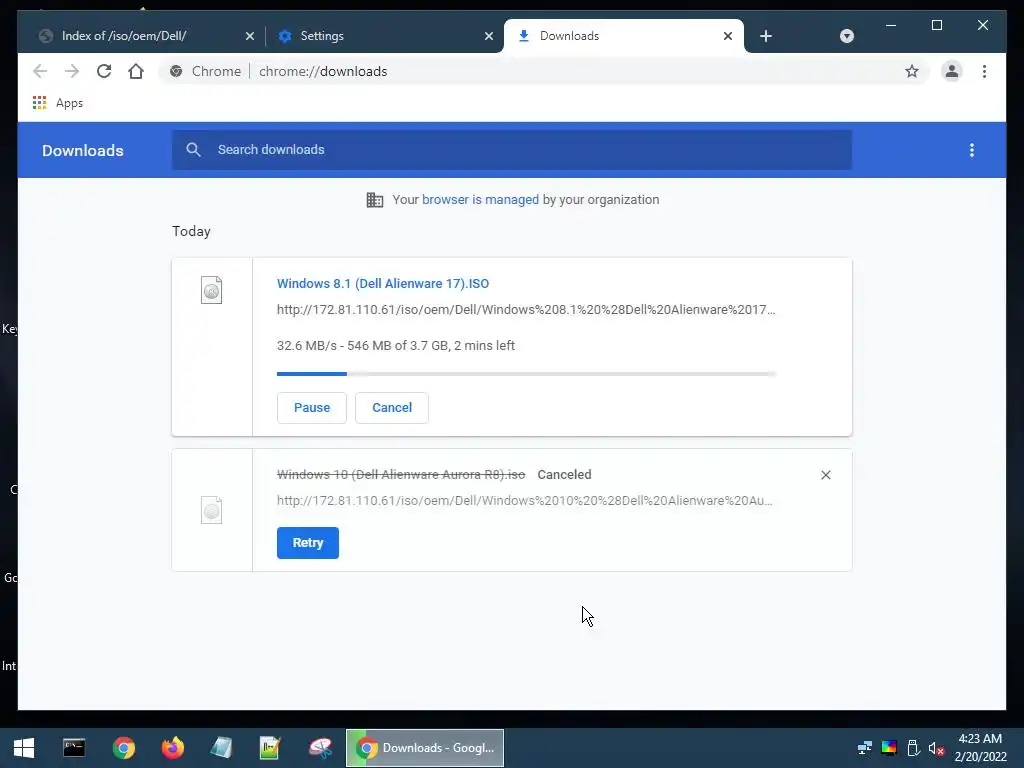Click the network icon in system tray

[864, 748]
